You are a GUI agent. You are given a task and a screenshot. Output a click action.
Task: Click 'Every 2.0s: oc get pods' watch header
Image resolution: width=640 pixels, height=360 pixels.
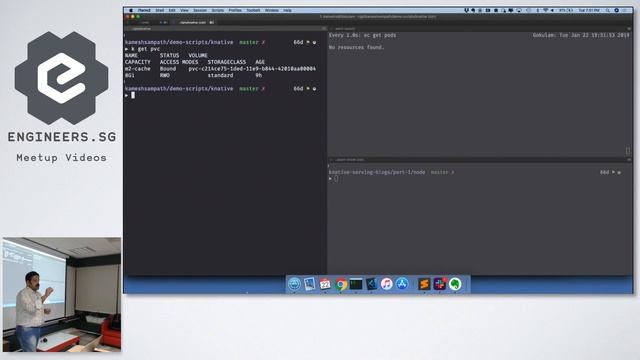pos(362,35)
